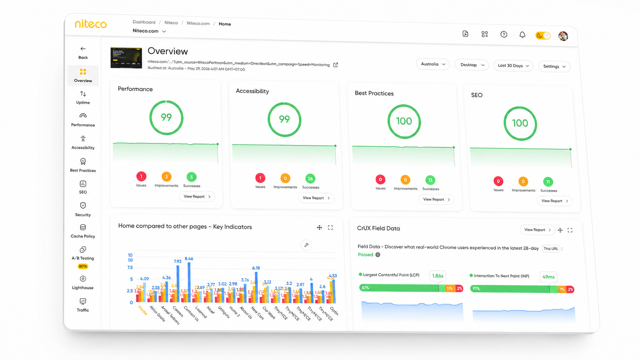Click the Home label on the chart axis

[143, 310]
